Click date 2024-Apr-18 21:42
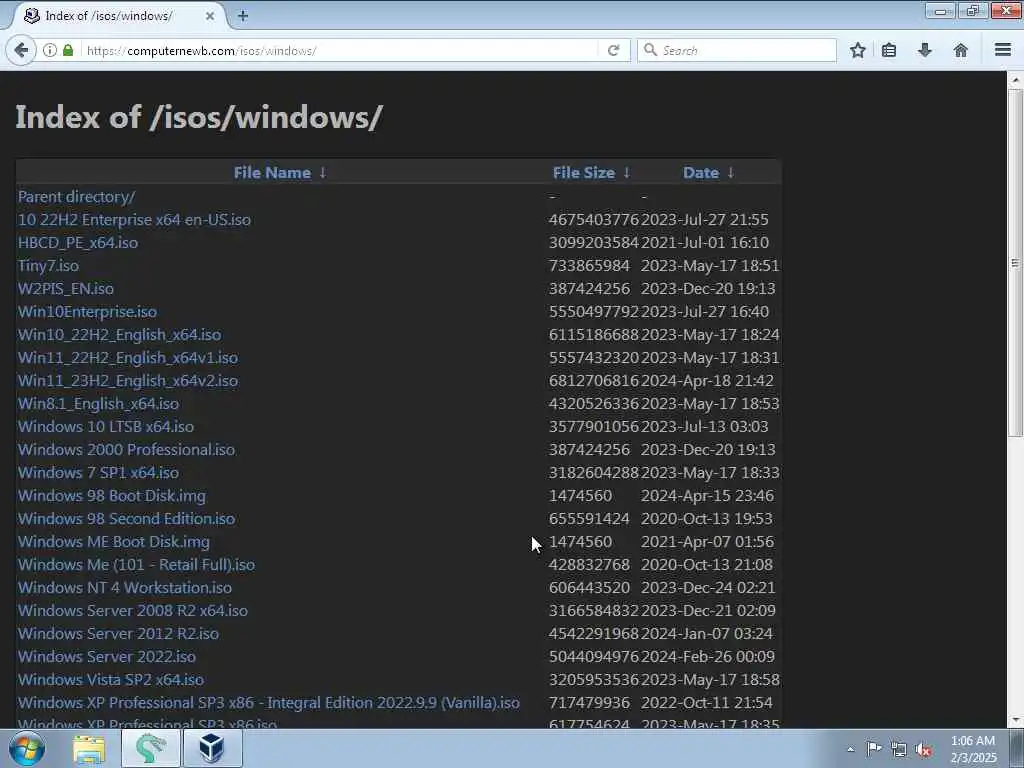This screenshot has height=768, width=1024. click(x=707, y=380)
